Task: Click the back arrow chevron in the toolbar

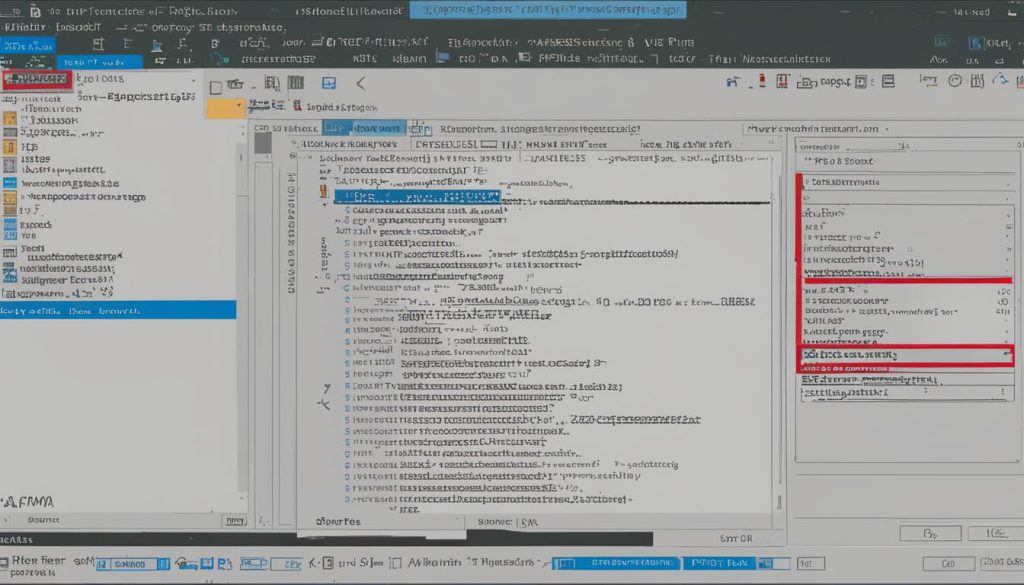Action: click(360, 83)
